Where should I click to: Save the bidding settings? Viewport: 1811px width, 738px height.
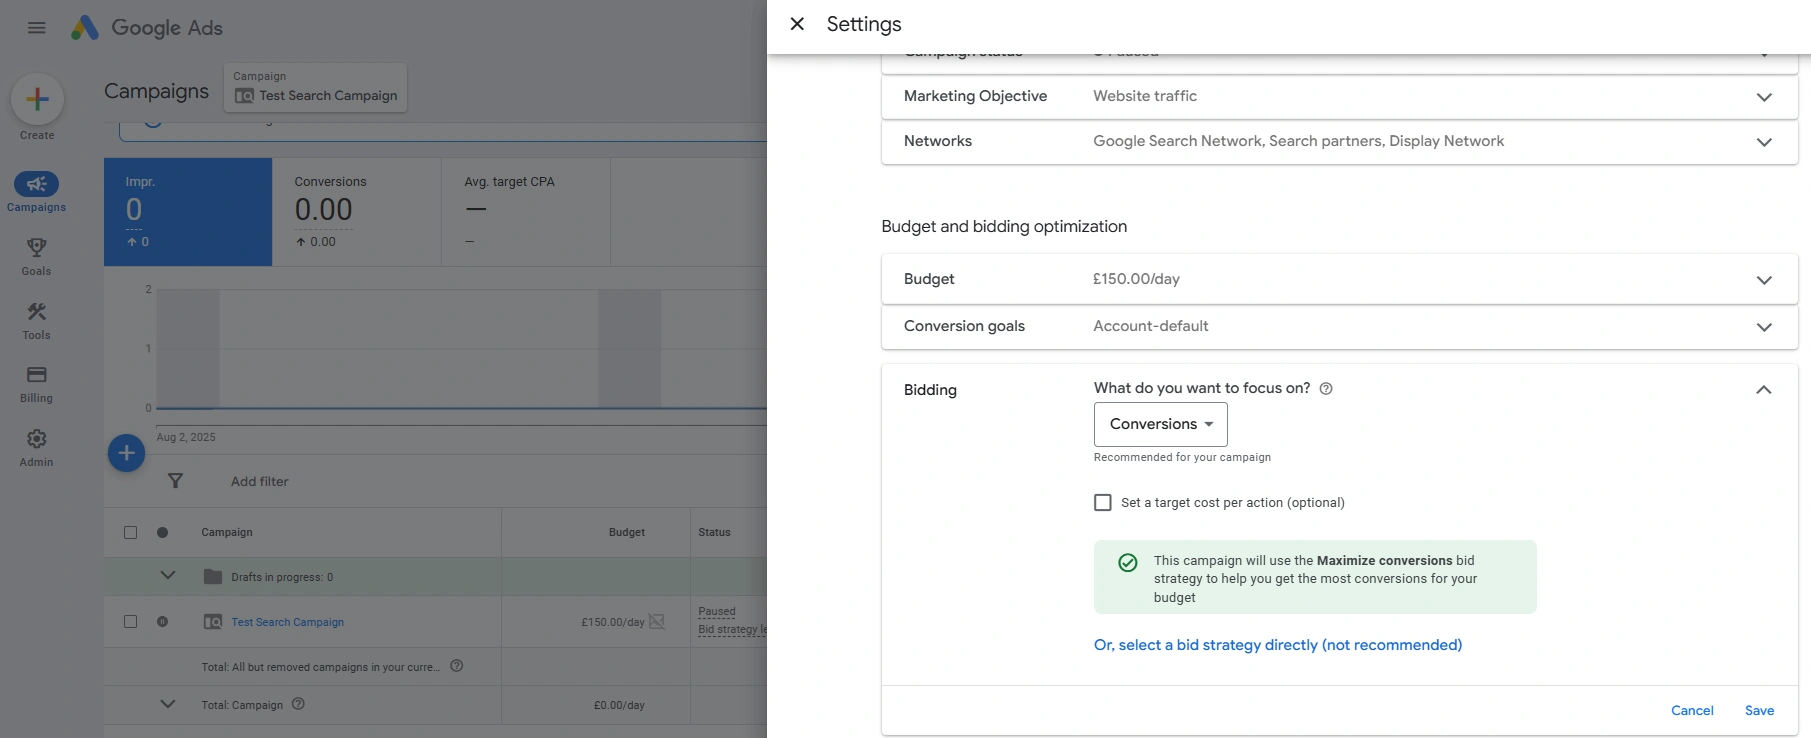pos(1760,710)
